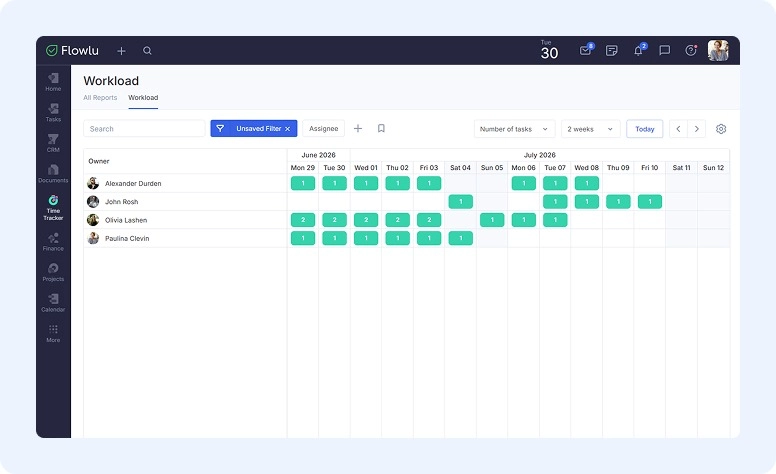Viewport: 776px width, 474px height.
Task: Open global search magnifier in top bar
Action: pos(147,50)
